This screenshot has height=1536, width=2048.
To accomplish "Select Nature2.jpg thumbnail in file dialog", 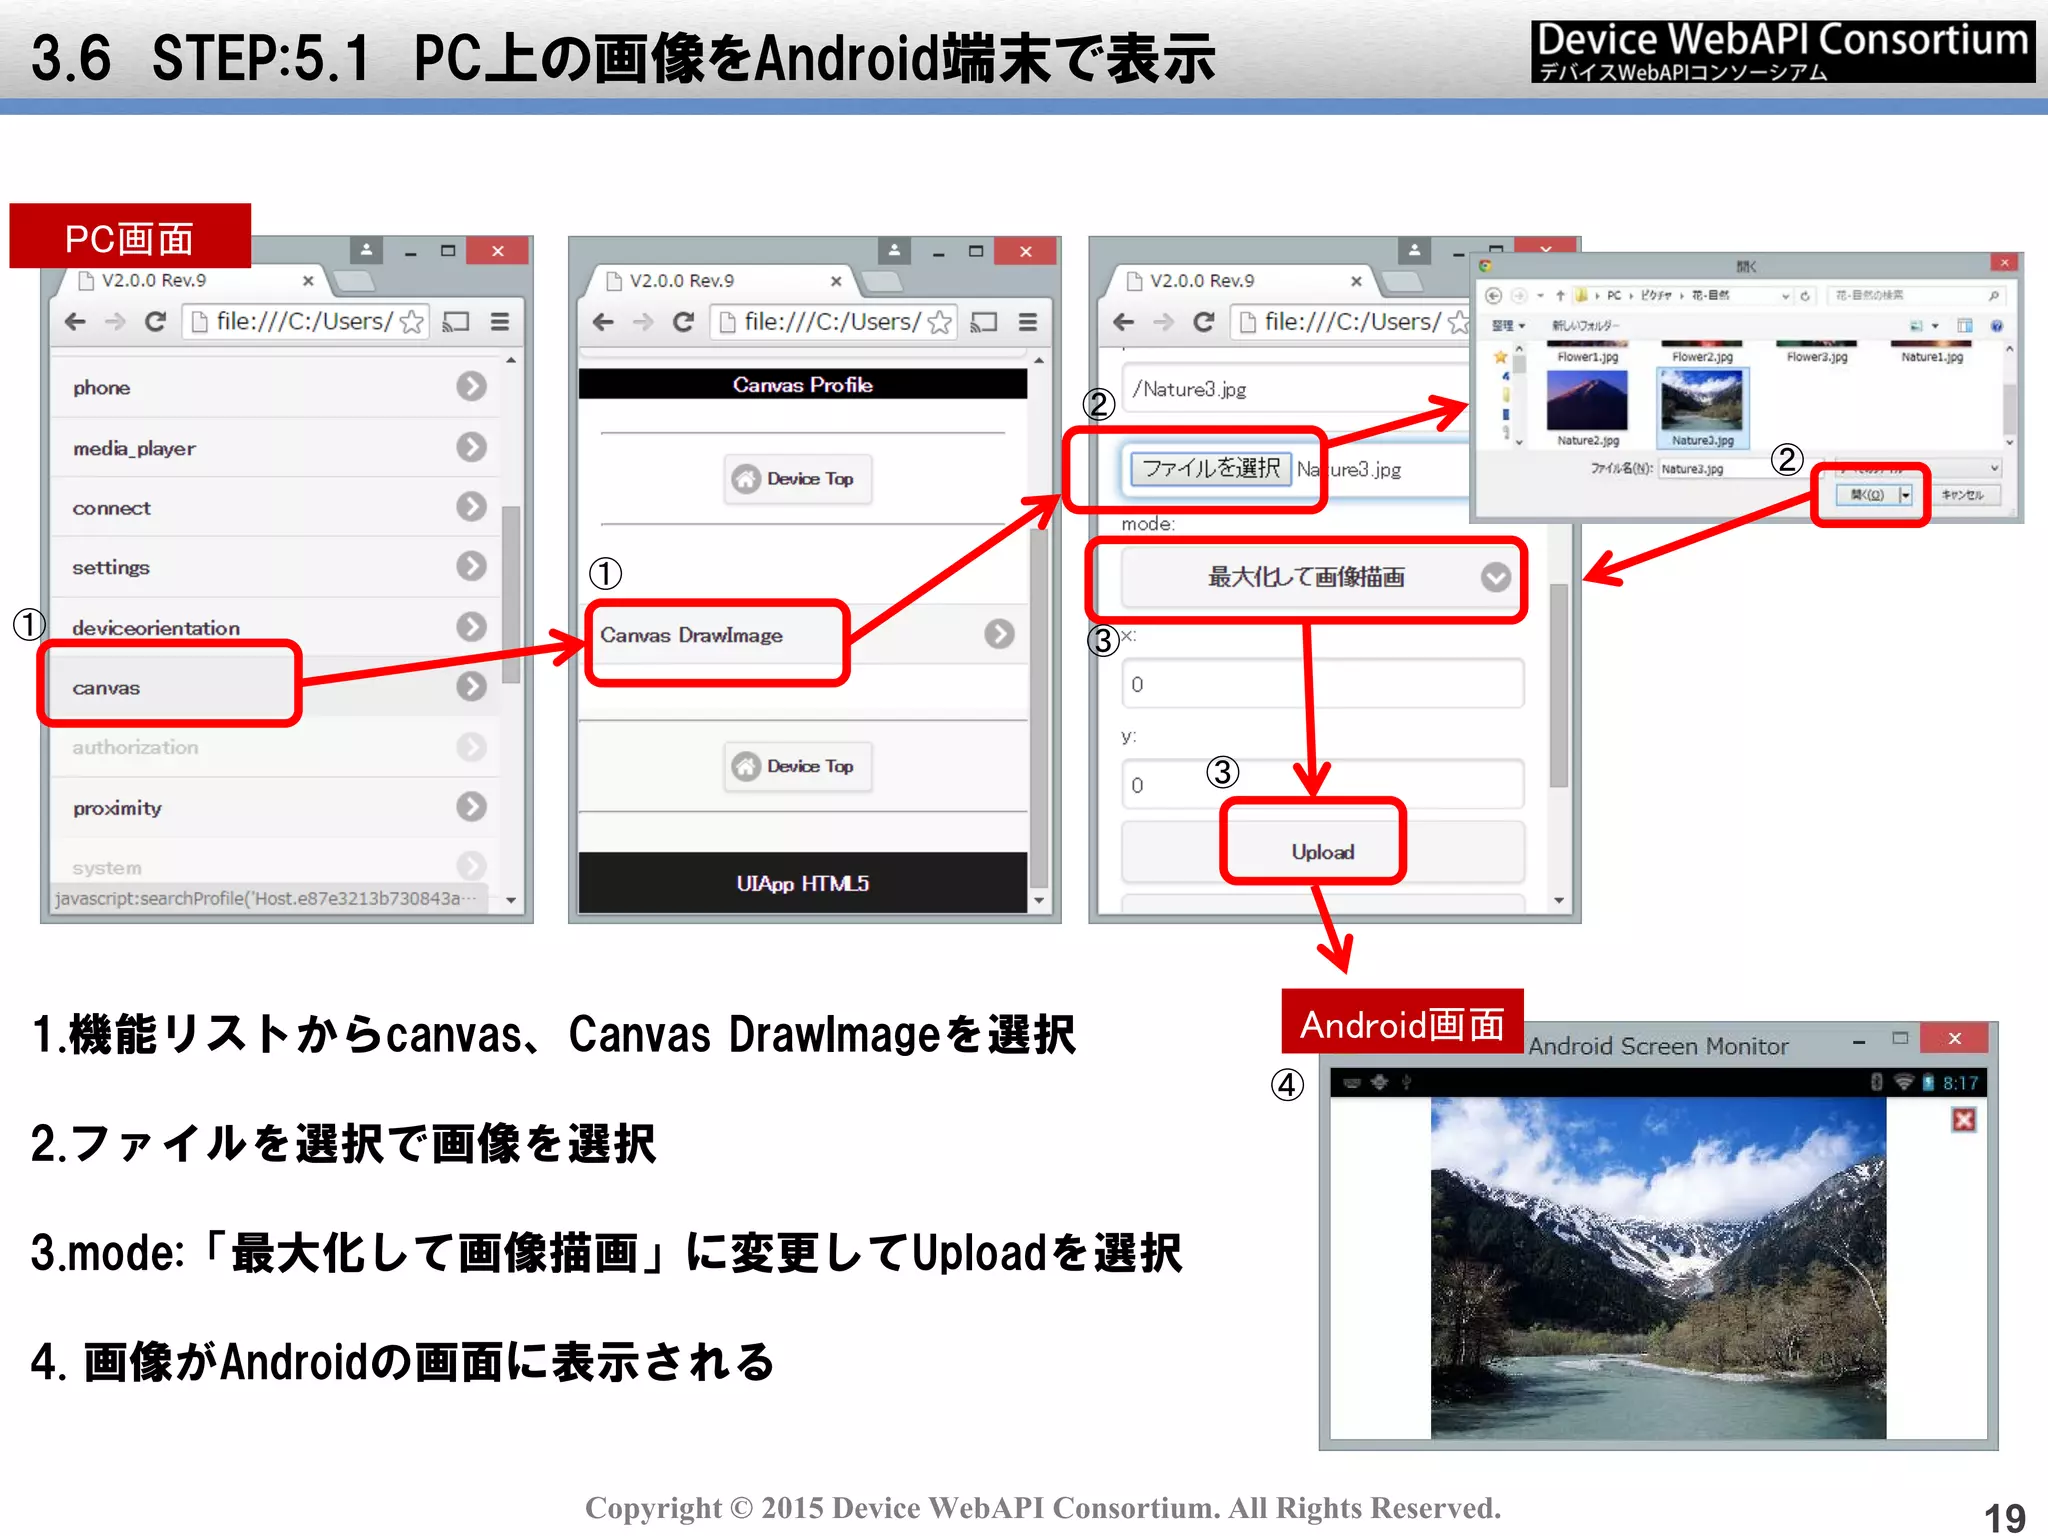I will click(1587, 407).
